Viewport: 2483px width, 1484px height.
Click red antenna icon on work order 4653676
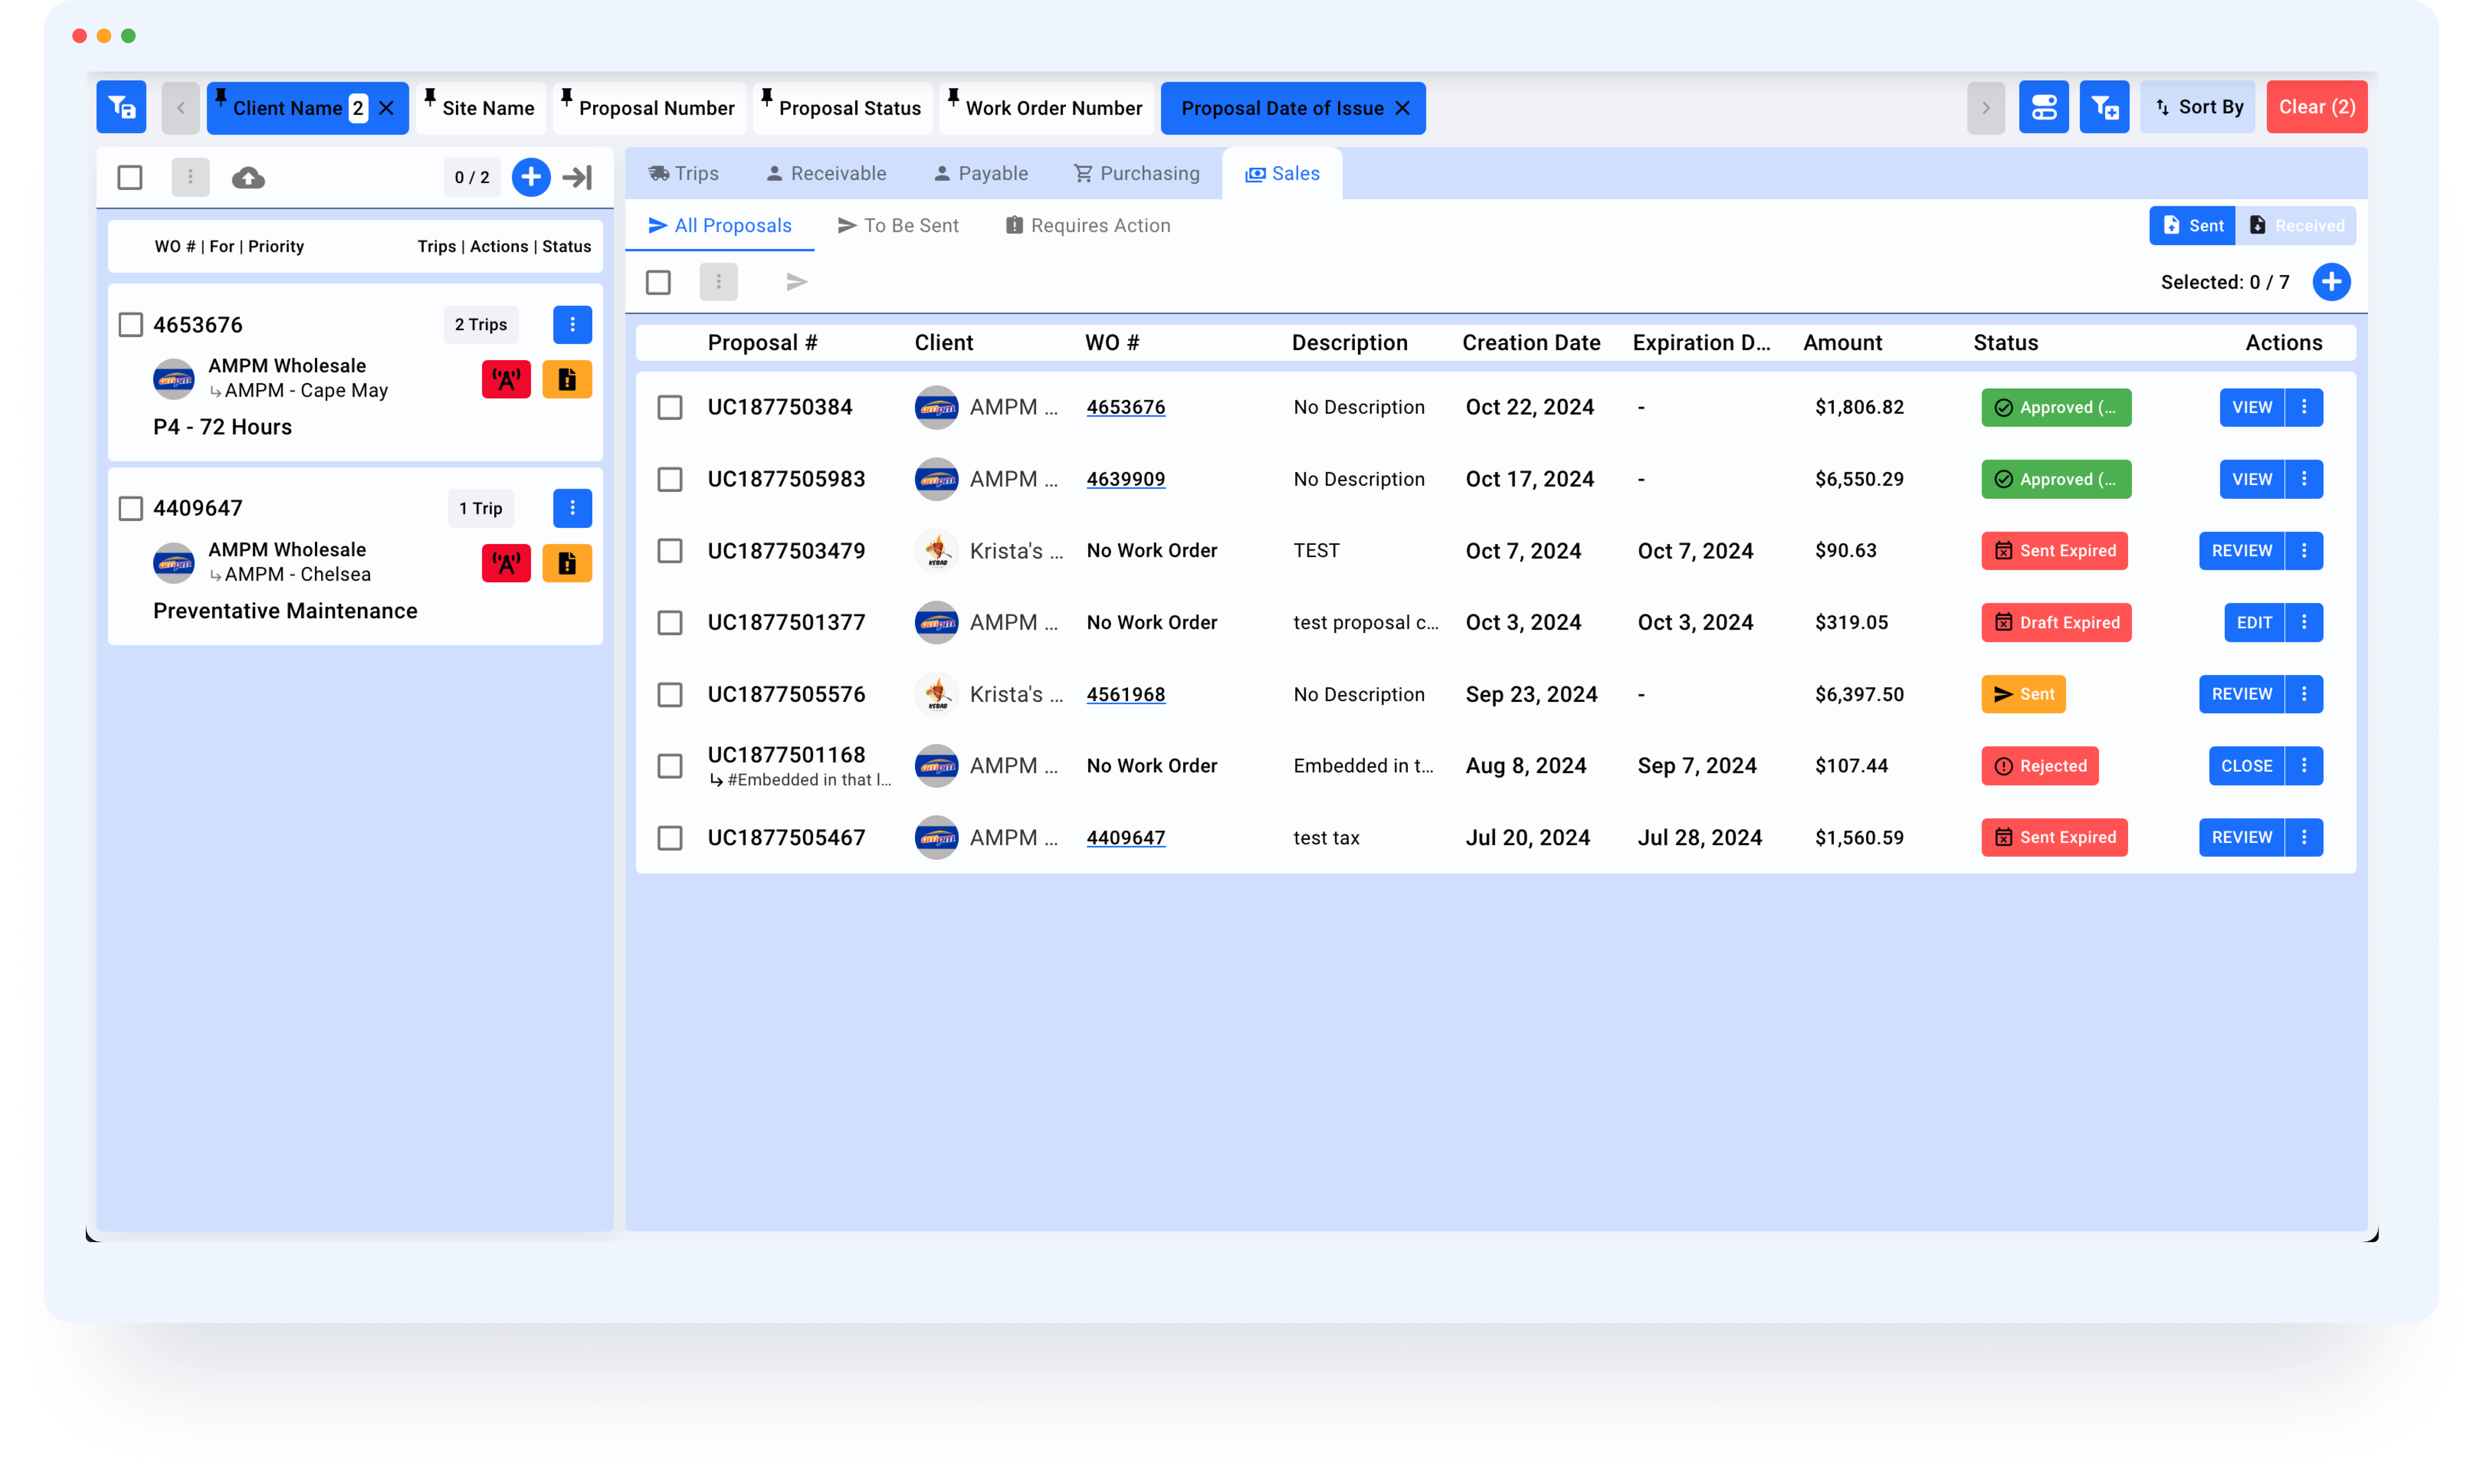pos(506,379)
